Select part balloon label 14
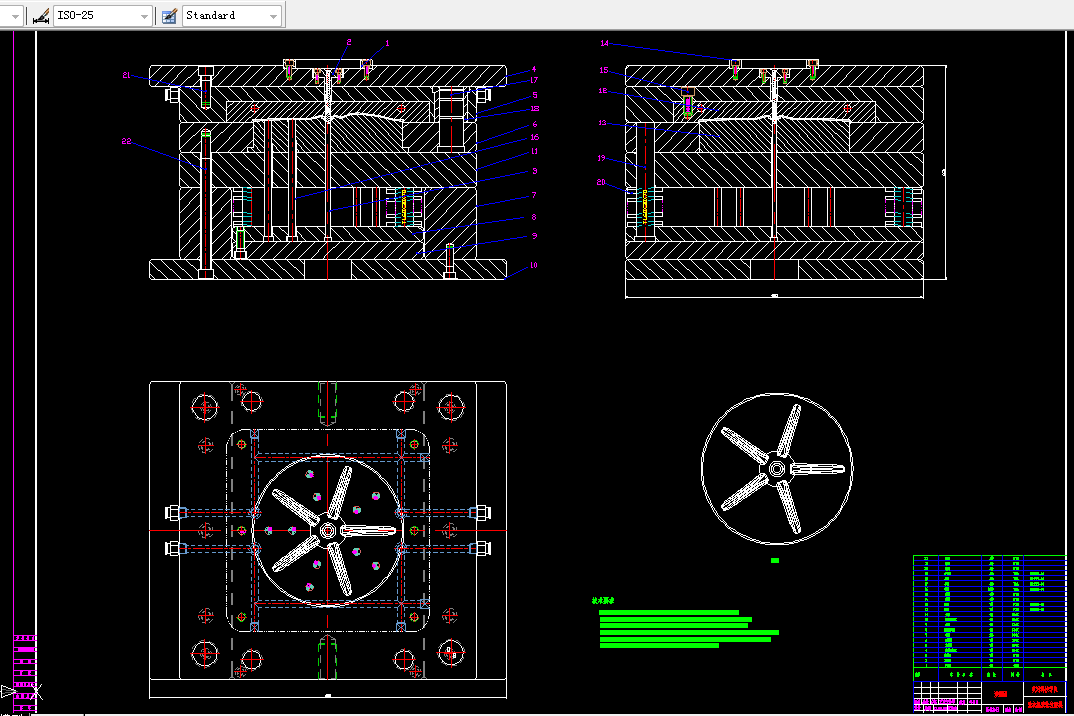Screen dimensions: 1074x716 [x=604, y=43]
